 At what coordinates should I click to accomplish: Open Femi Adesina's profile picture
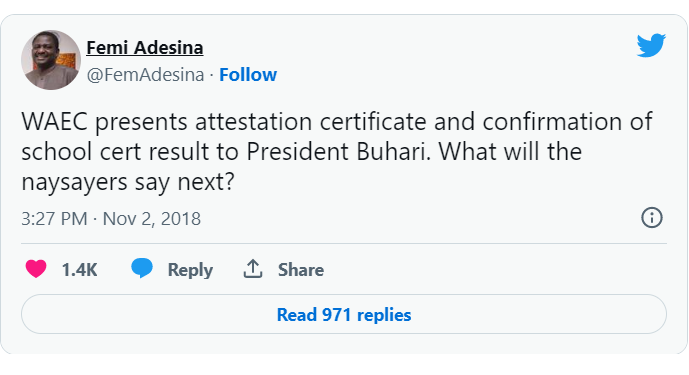(51, 60)
